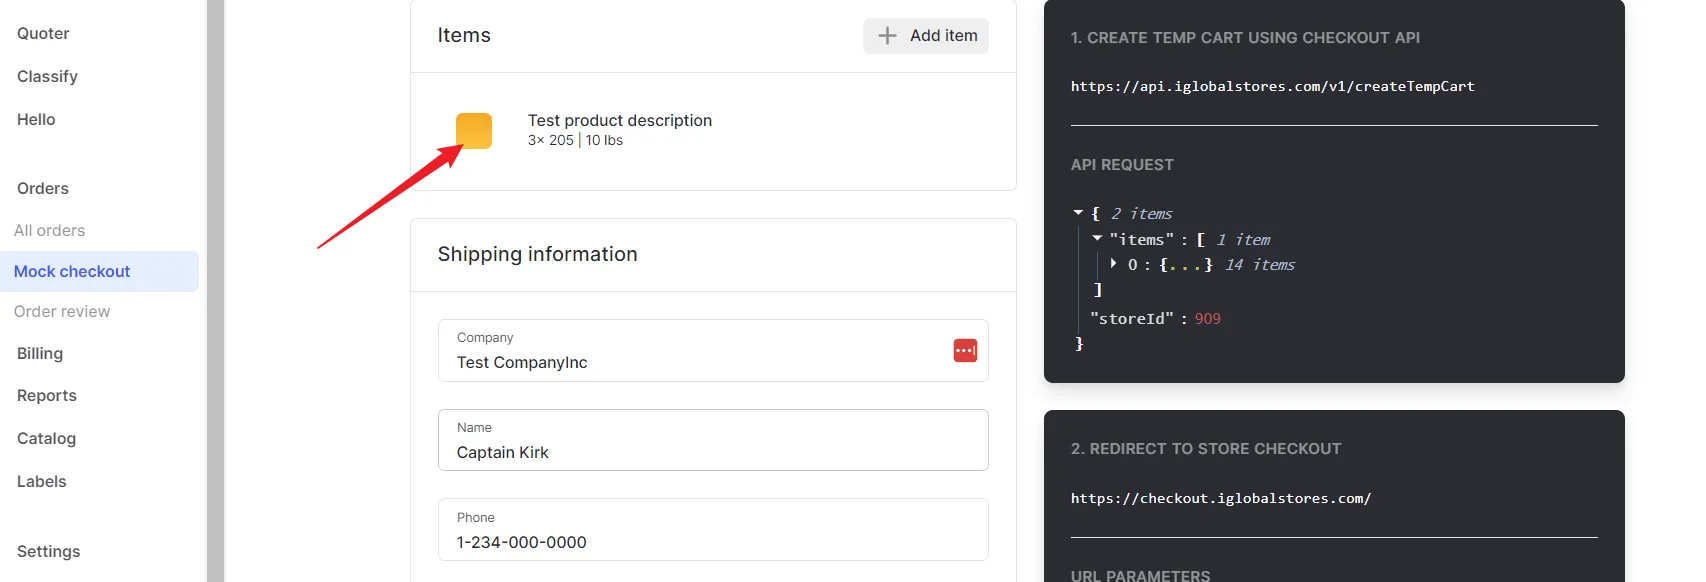Click the Add item button

click(926, 36)
